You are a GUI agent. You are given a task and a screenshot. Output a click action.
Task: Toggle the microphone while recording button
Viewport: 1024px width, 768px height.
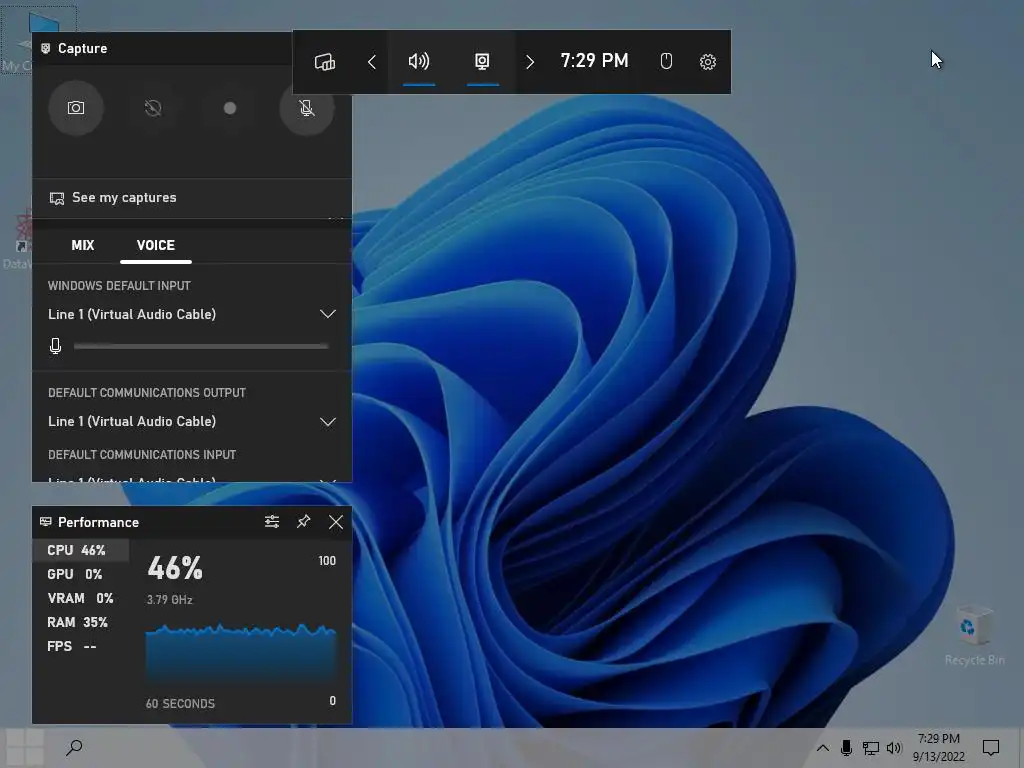pyautogui.click(x=307, y=108)
